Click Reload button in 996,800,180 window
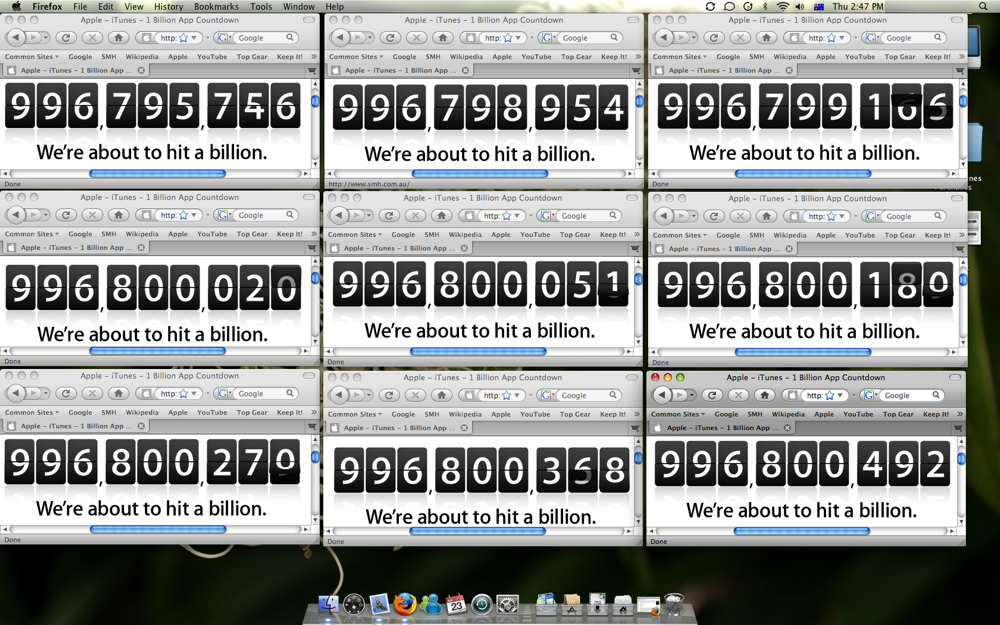 [714, 216]
